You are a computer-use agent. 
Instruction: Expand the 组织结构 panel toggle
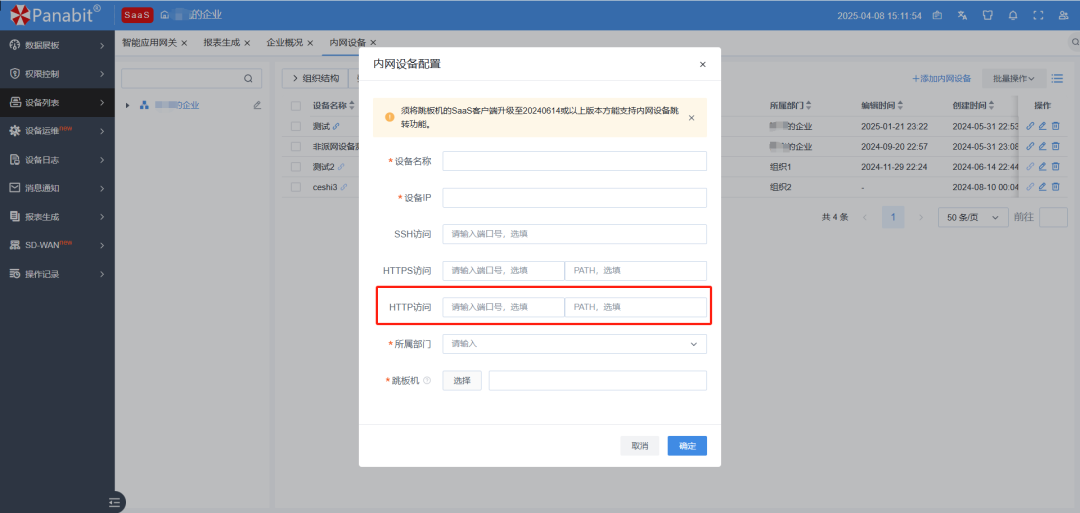pos(315,78)
